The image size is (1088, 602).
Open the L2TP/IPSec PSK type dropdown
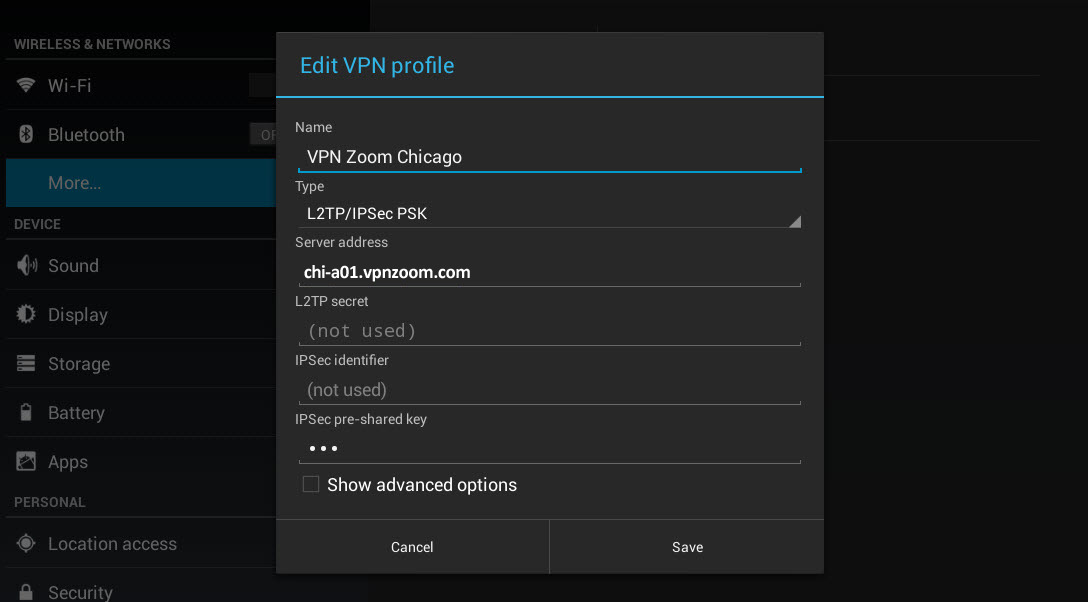click(550, 214)
